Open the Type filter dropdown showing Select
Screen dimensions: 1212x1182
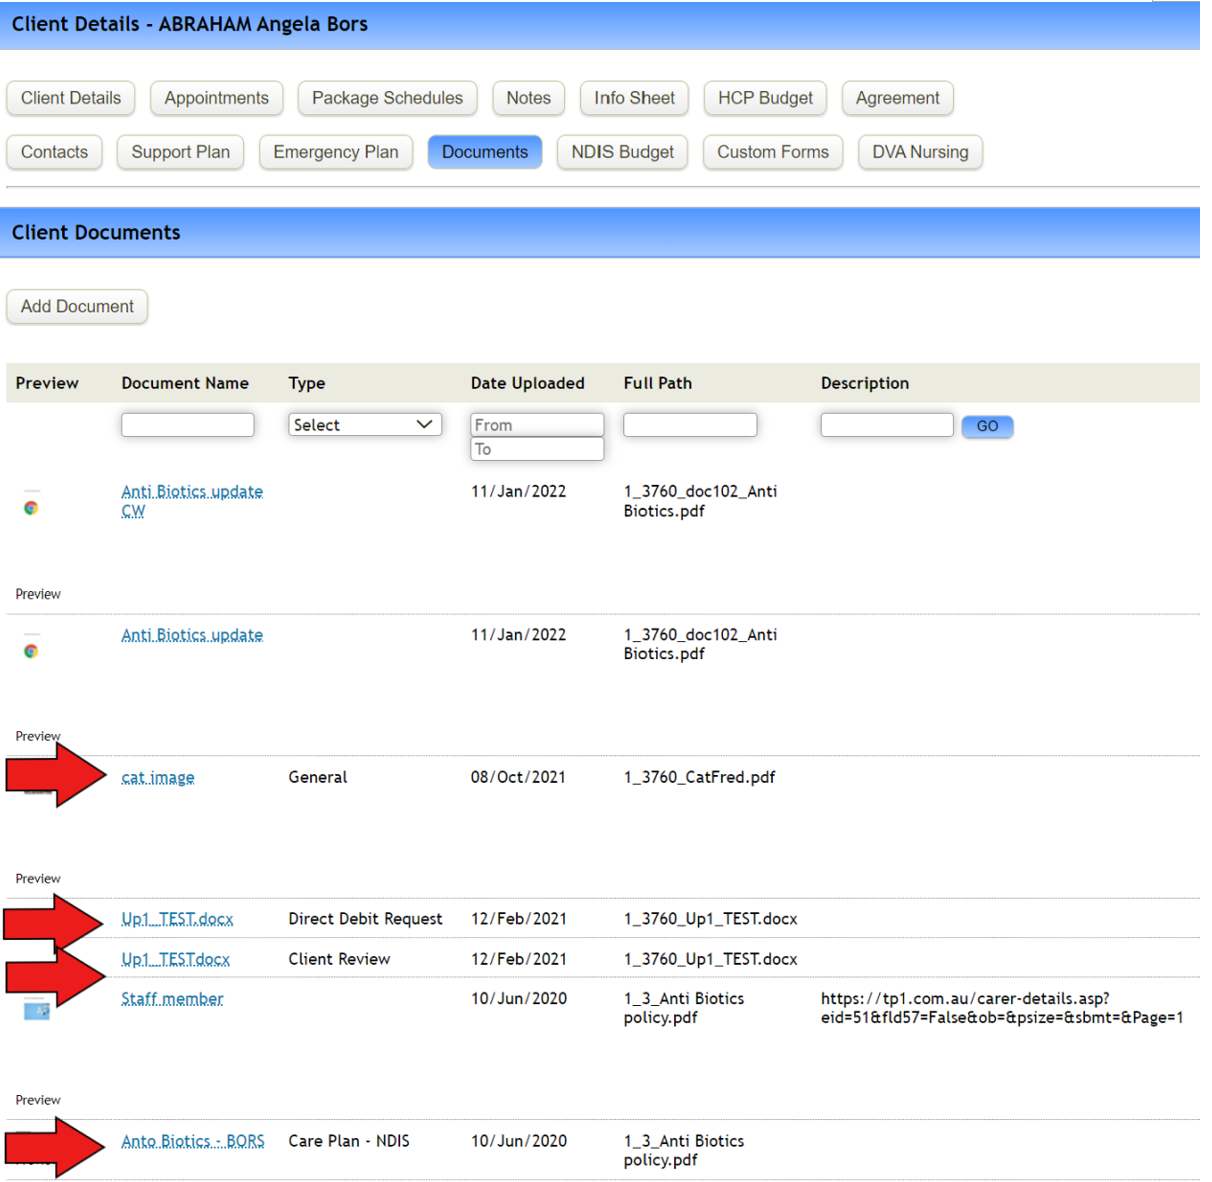(x=364, y=424)
